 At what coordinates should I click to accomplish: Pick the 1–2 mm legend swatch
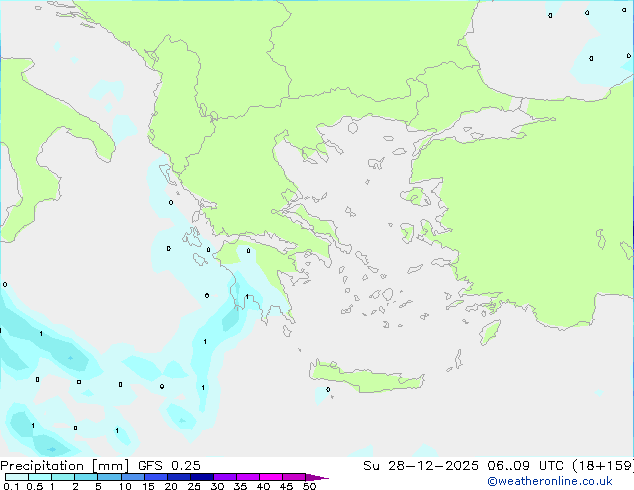tap(63, 477)
